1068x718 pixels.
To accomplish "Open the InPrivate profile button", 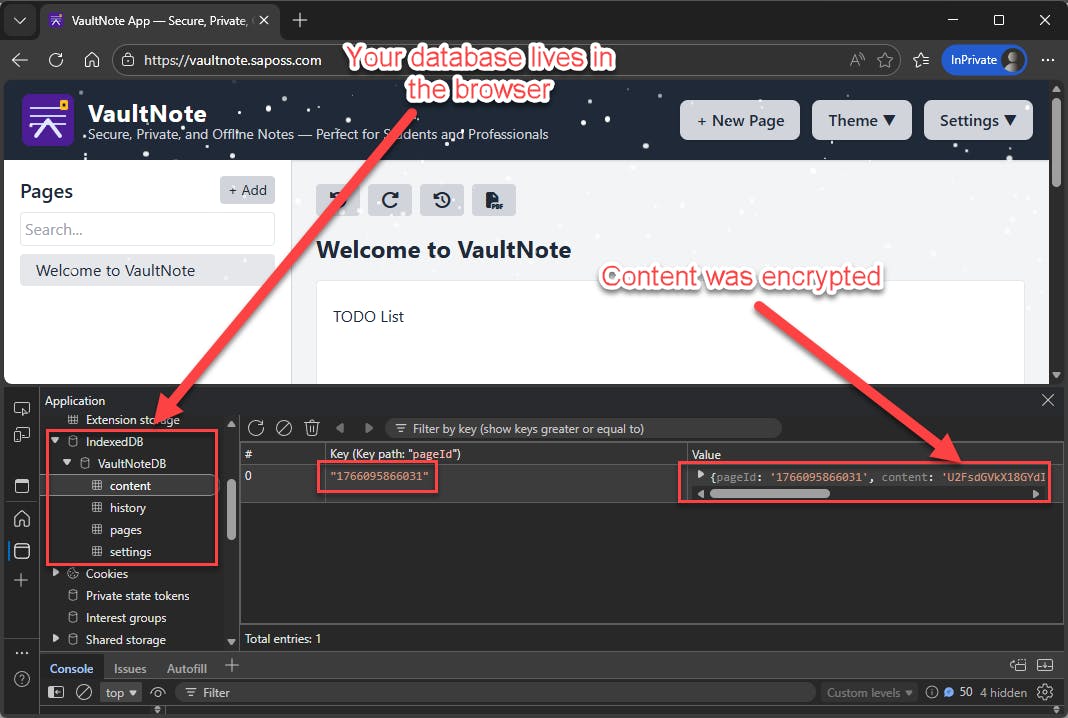I will click(984, 60).
